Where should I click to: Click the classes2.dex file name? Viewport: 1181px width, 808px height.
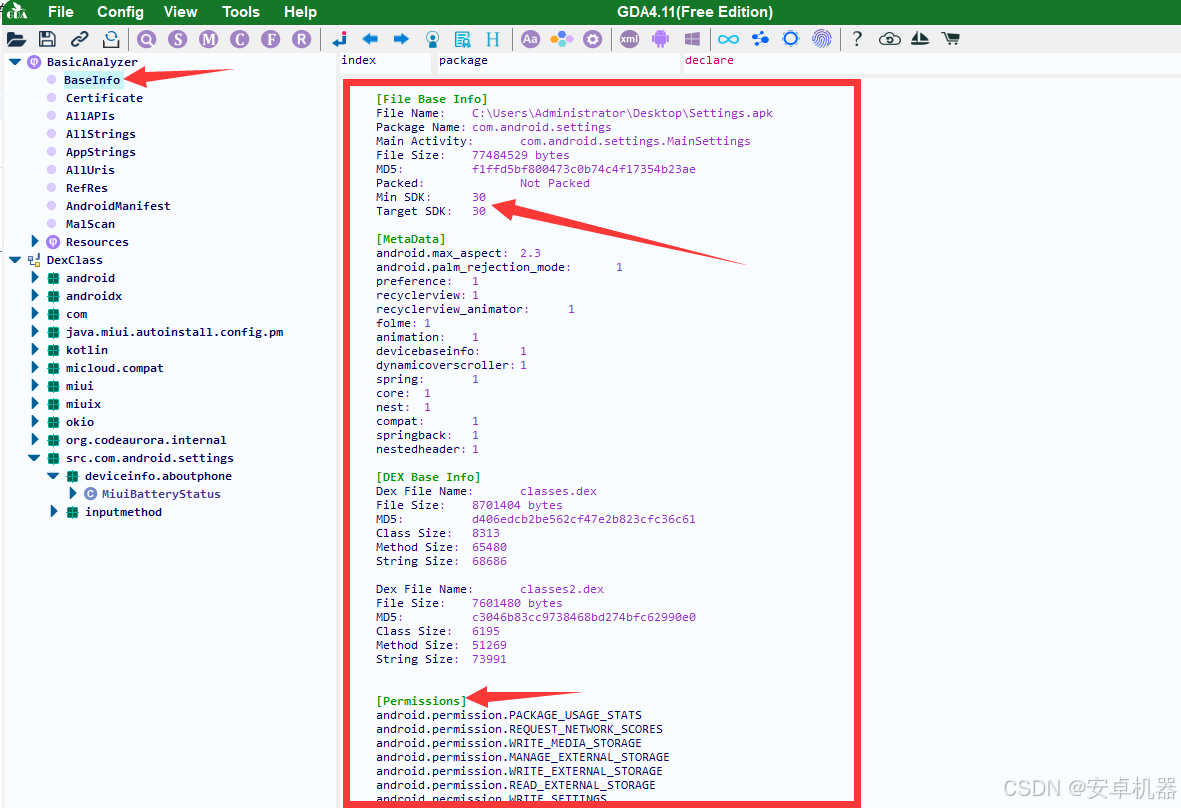(x=562, y=589)
